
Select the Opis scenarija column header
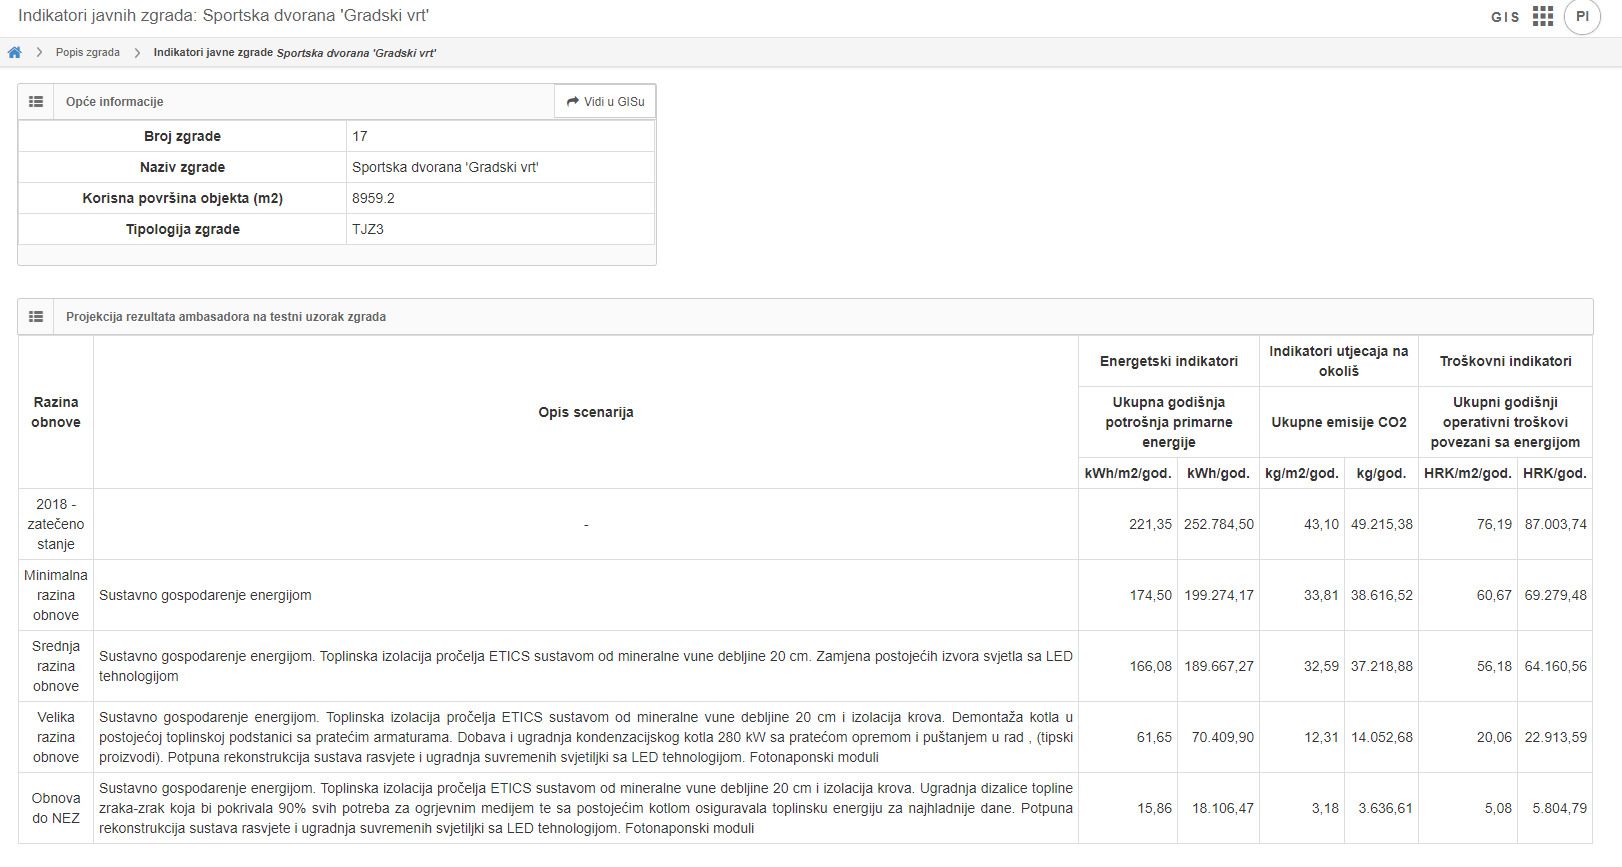point(585,412)
